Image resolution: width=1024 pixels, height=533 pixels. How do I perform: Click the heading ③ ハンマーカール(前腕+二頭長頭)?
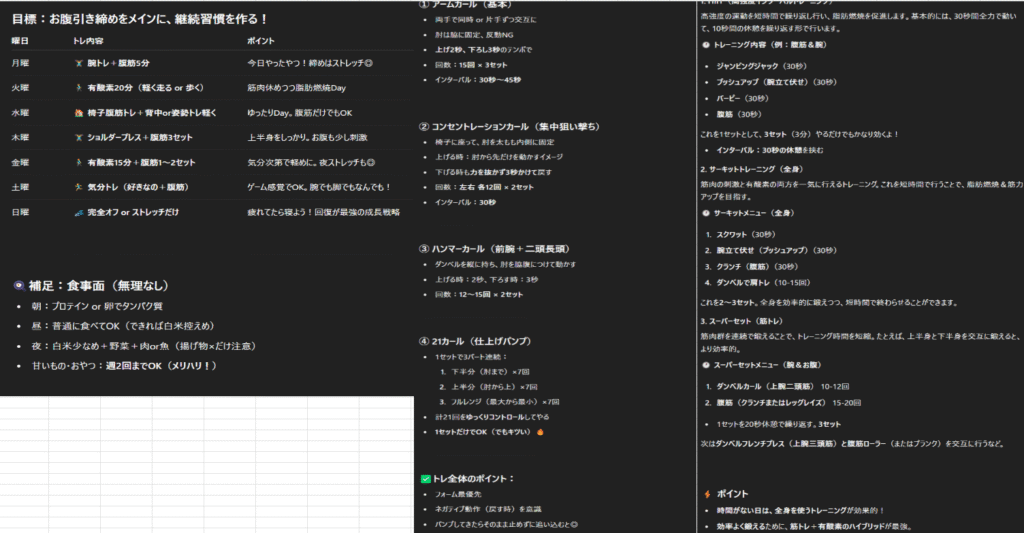coord(495,249)
